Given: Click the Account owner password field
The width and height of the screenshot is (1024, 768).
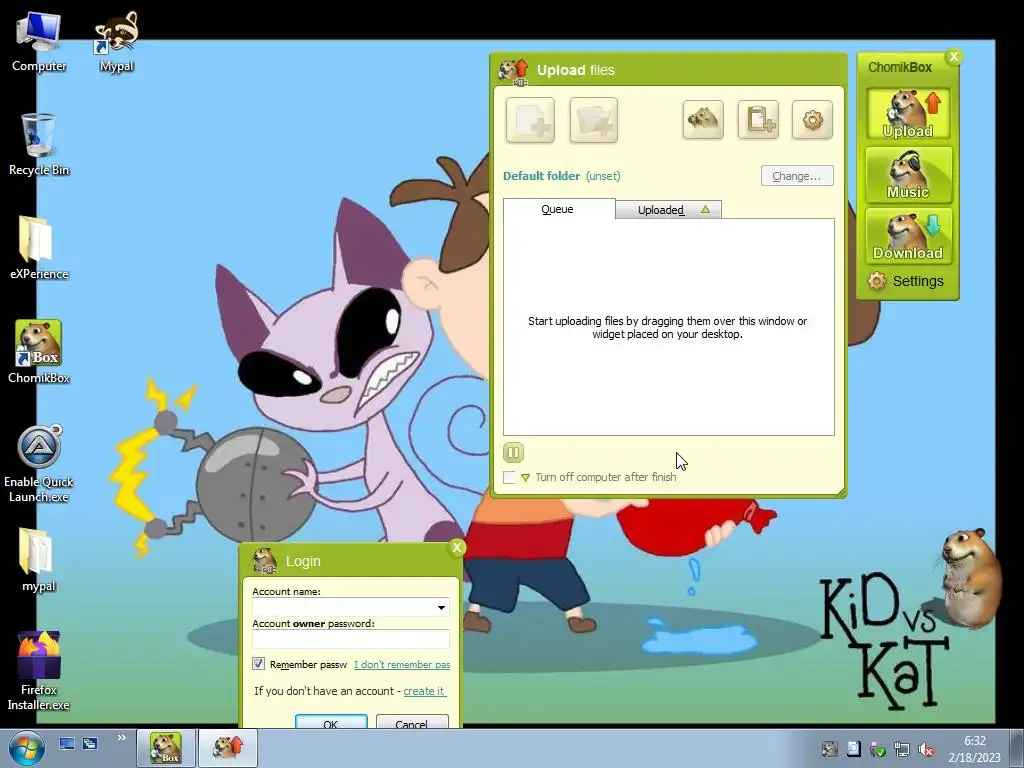Looking at the screenshot, I should click(x=351, y=639).
